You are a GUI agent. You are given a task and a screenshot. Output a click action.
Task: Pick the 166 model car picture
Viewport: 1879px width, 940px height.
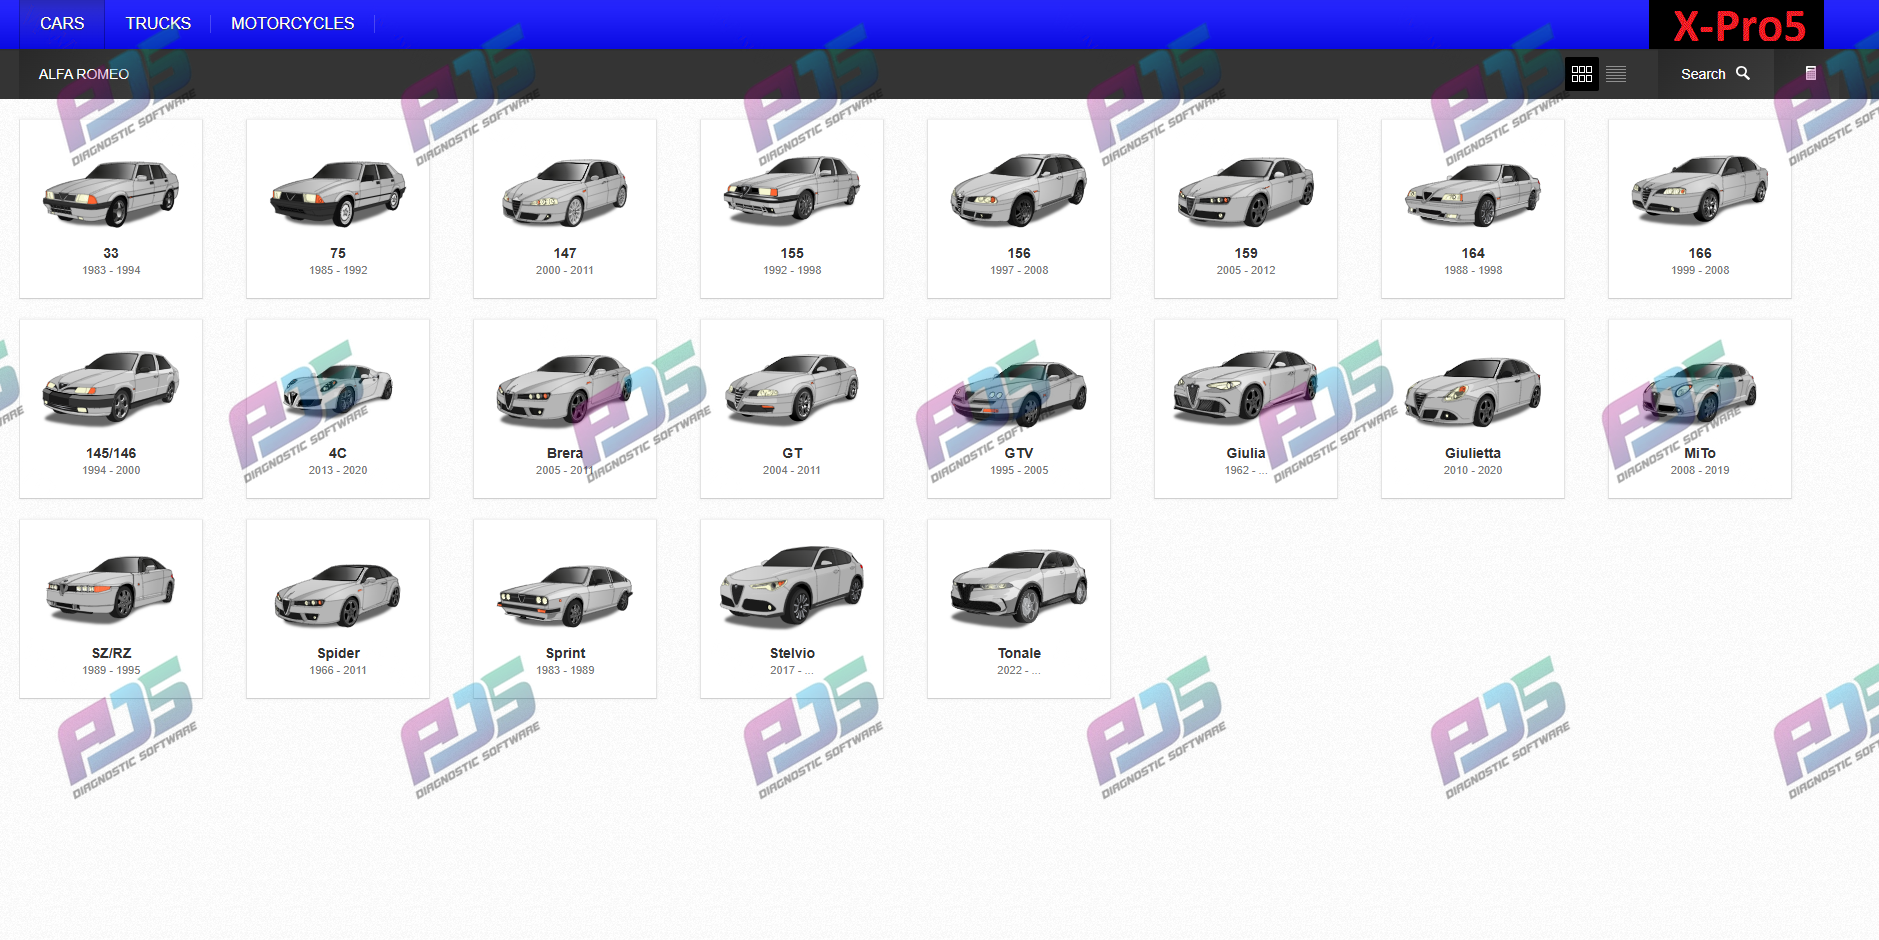tap(1700, 188)
